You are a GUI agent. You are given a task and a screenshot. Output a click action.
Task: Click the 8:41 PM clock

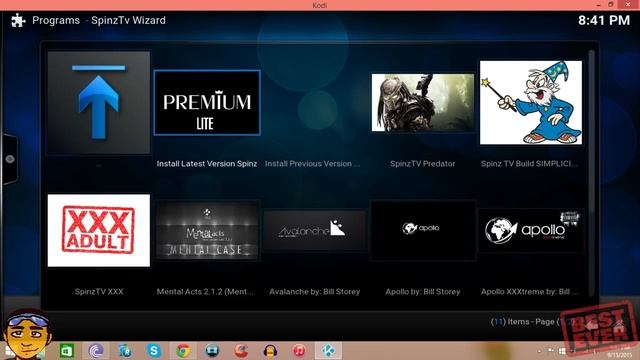(x=604, y=20)
